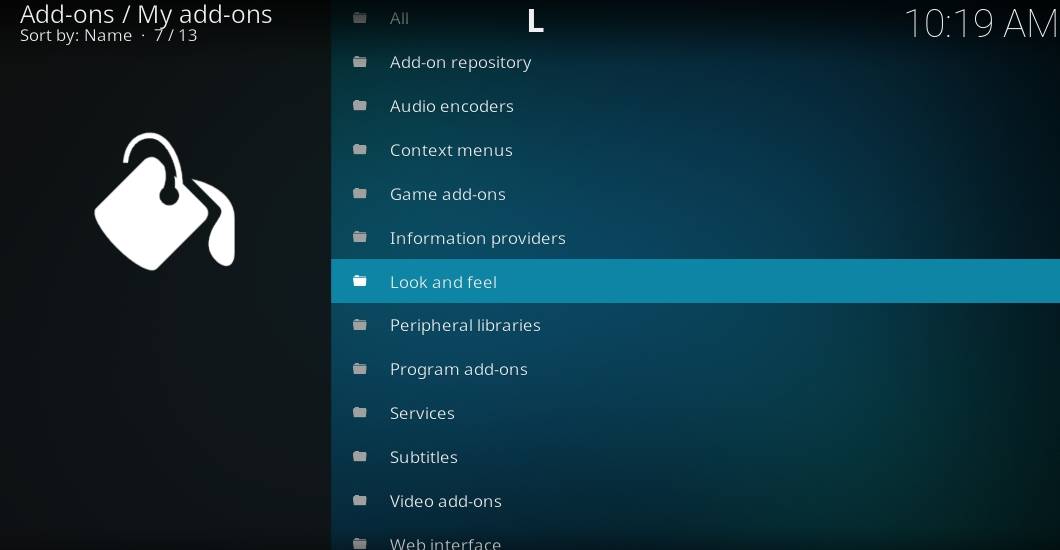Open Context menus category
1060x550 pixels.
coord(695,150)
